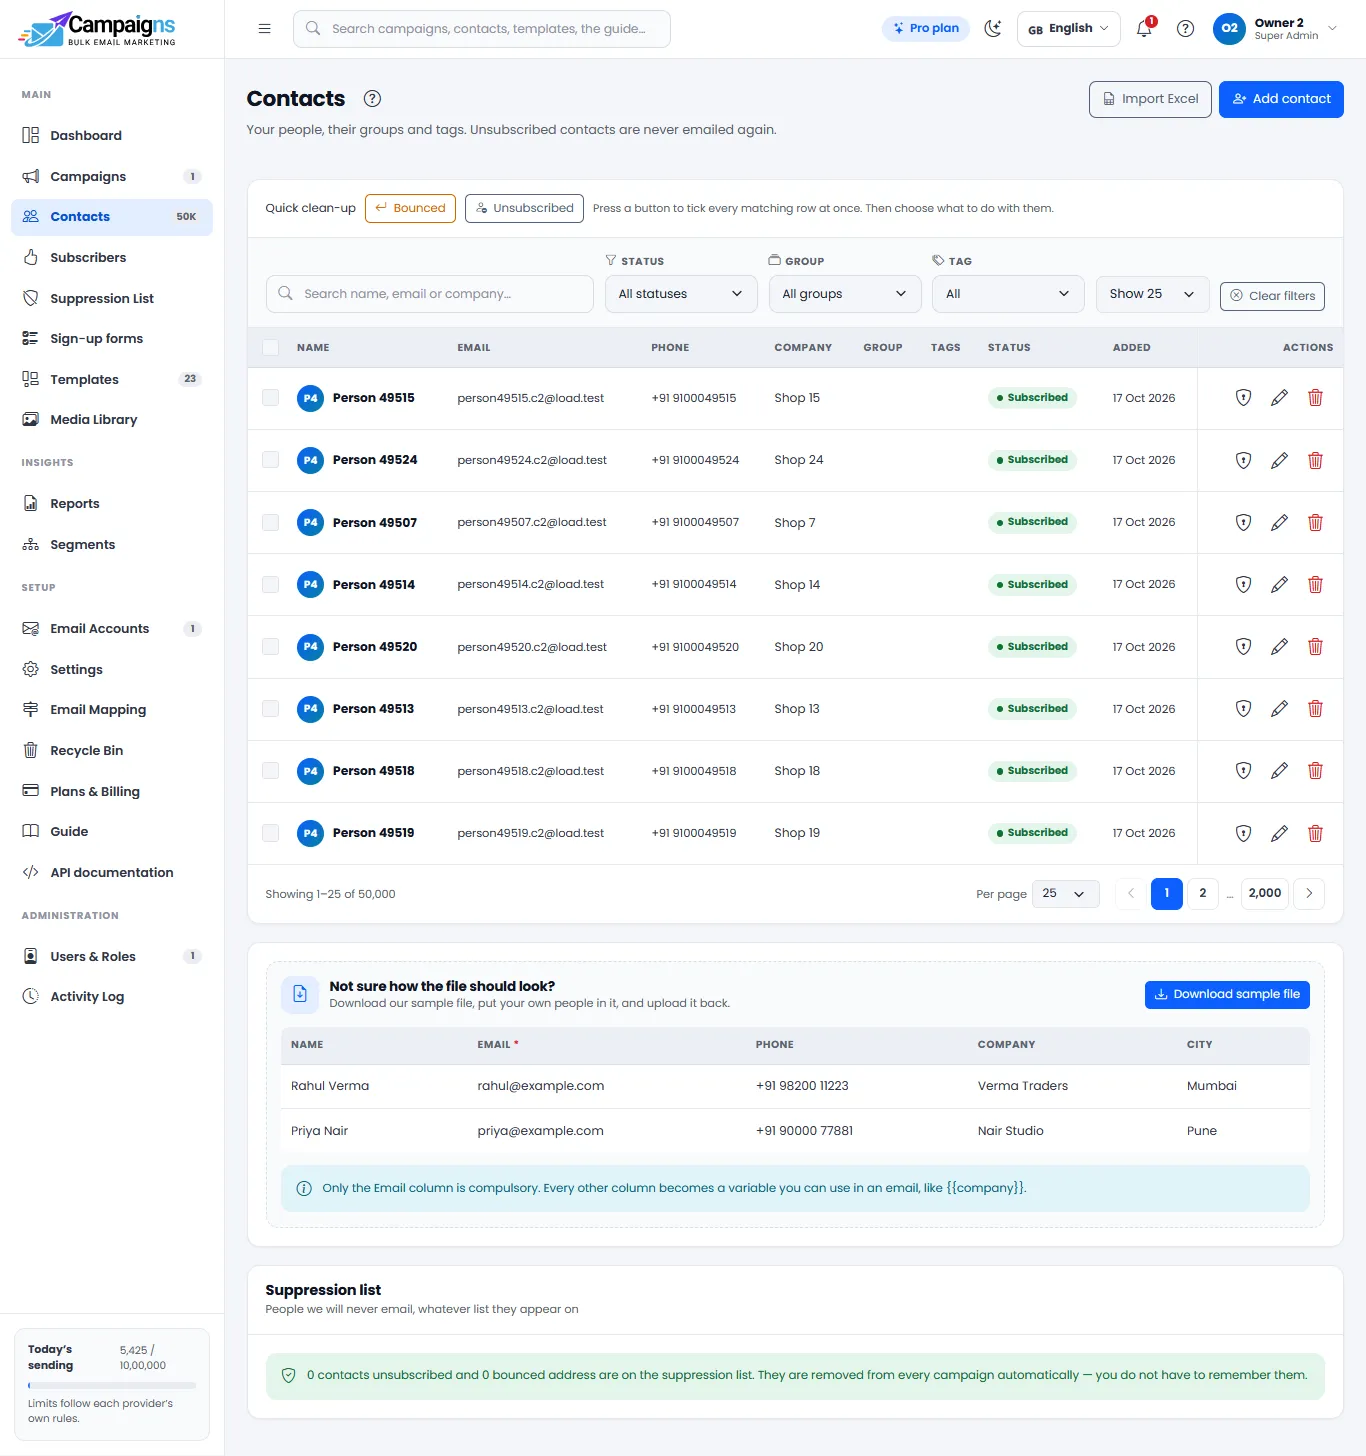Delete Person 49519 with the trash icon
The width and height of the screenshot is (1366, 1456).
tap(1315, 833)
